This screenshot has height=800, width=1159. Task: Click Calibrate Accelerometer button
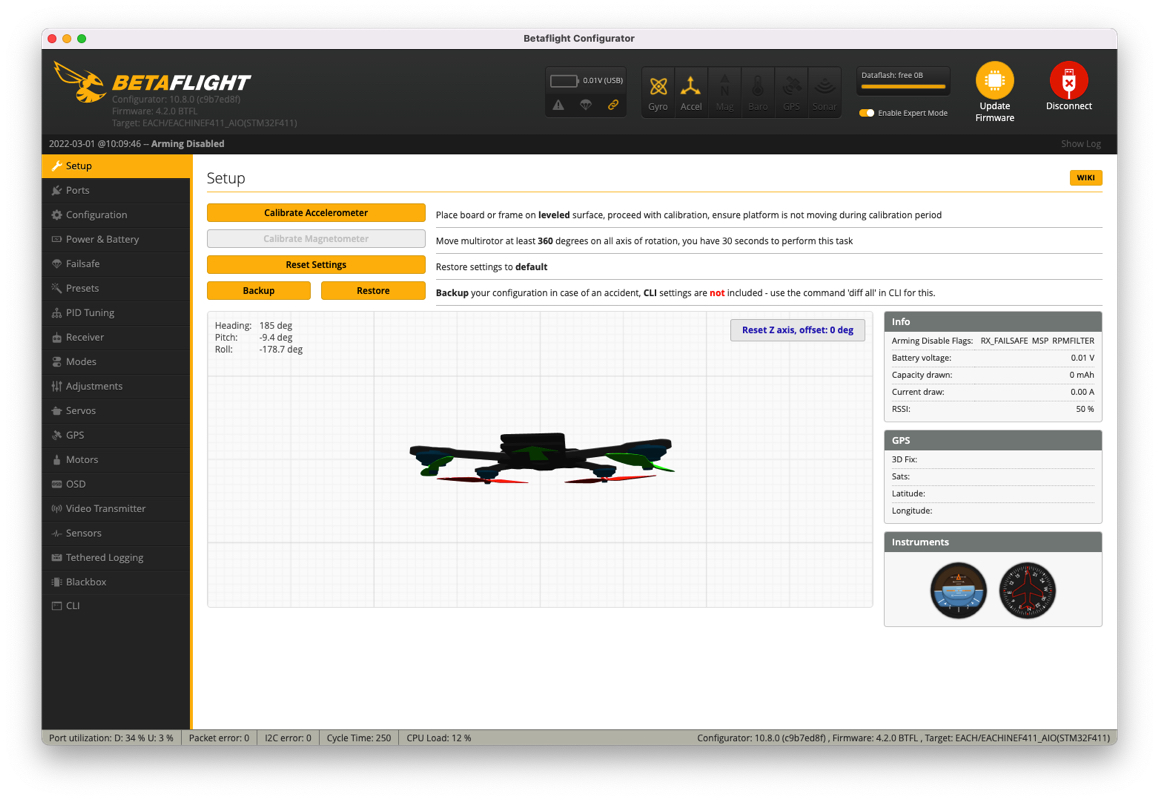[316, 213]
